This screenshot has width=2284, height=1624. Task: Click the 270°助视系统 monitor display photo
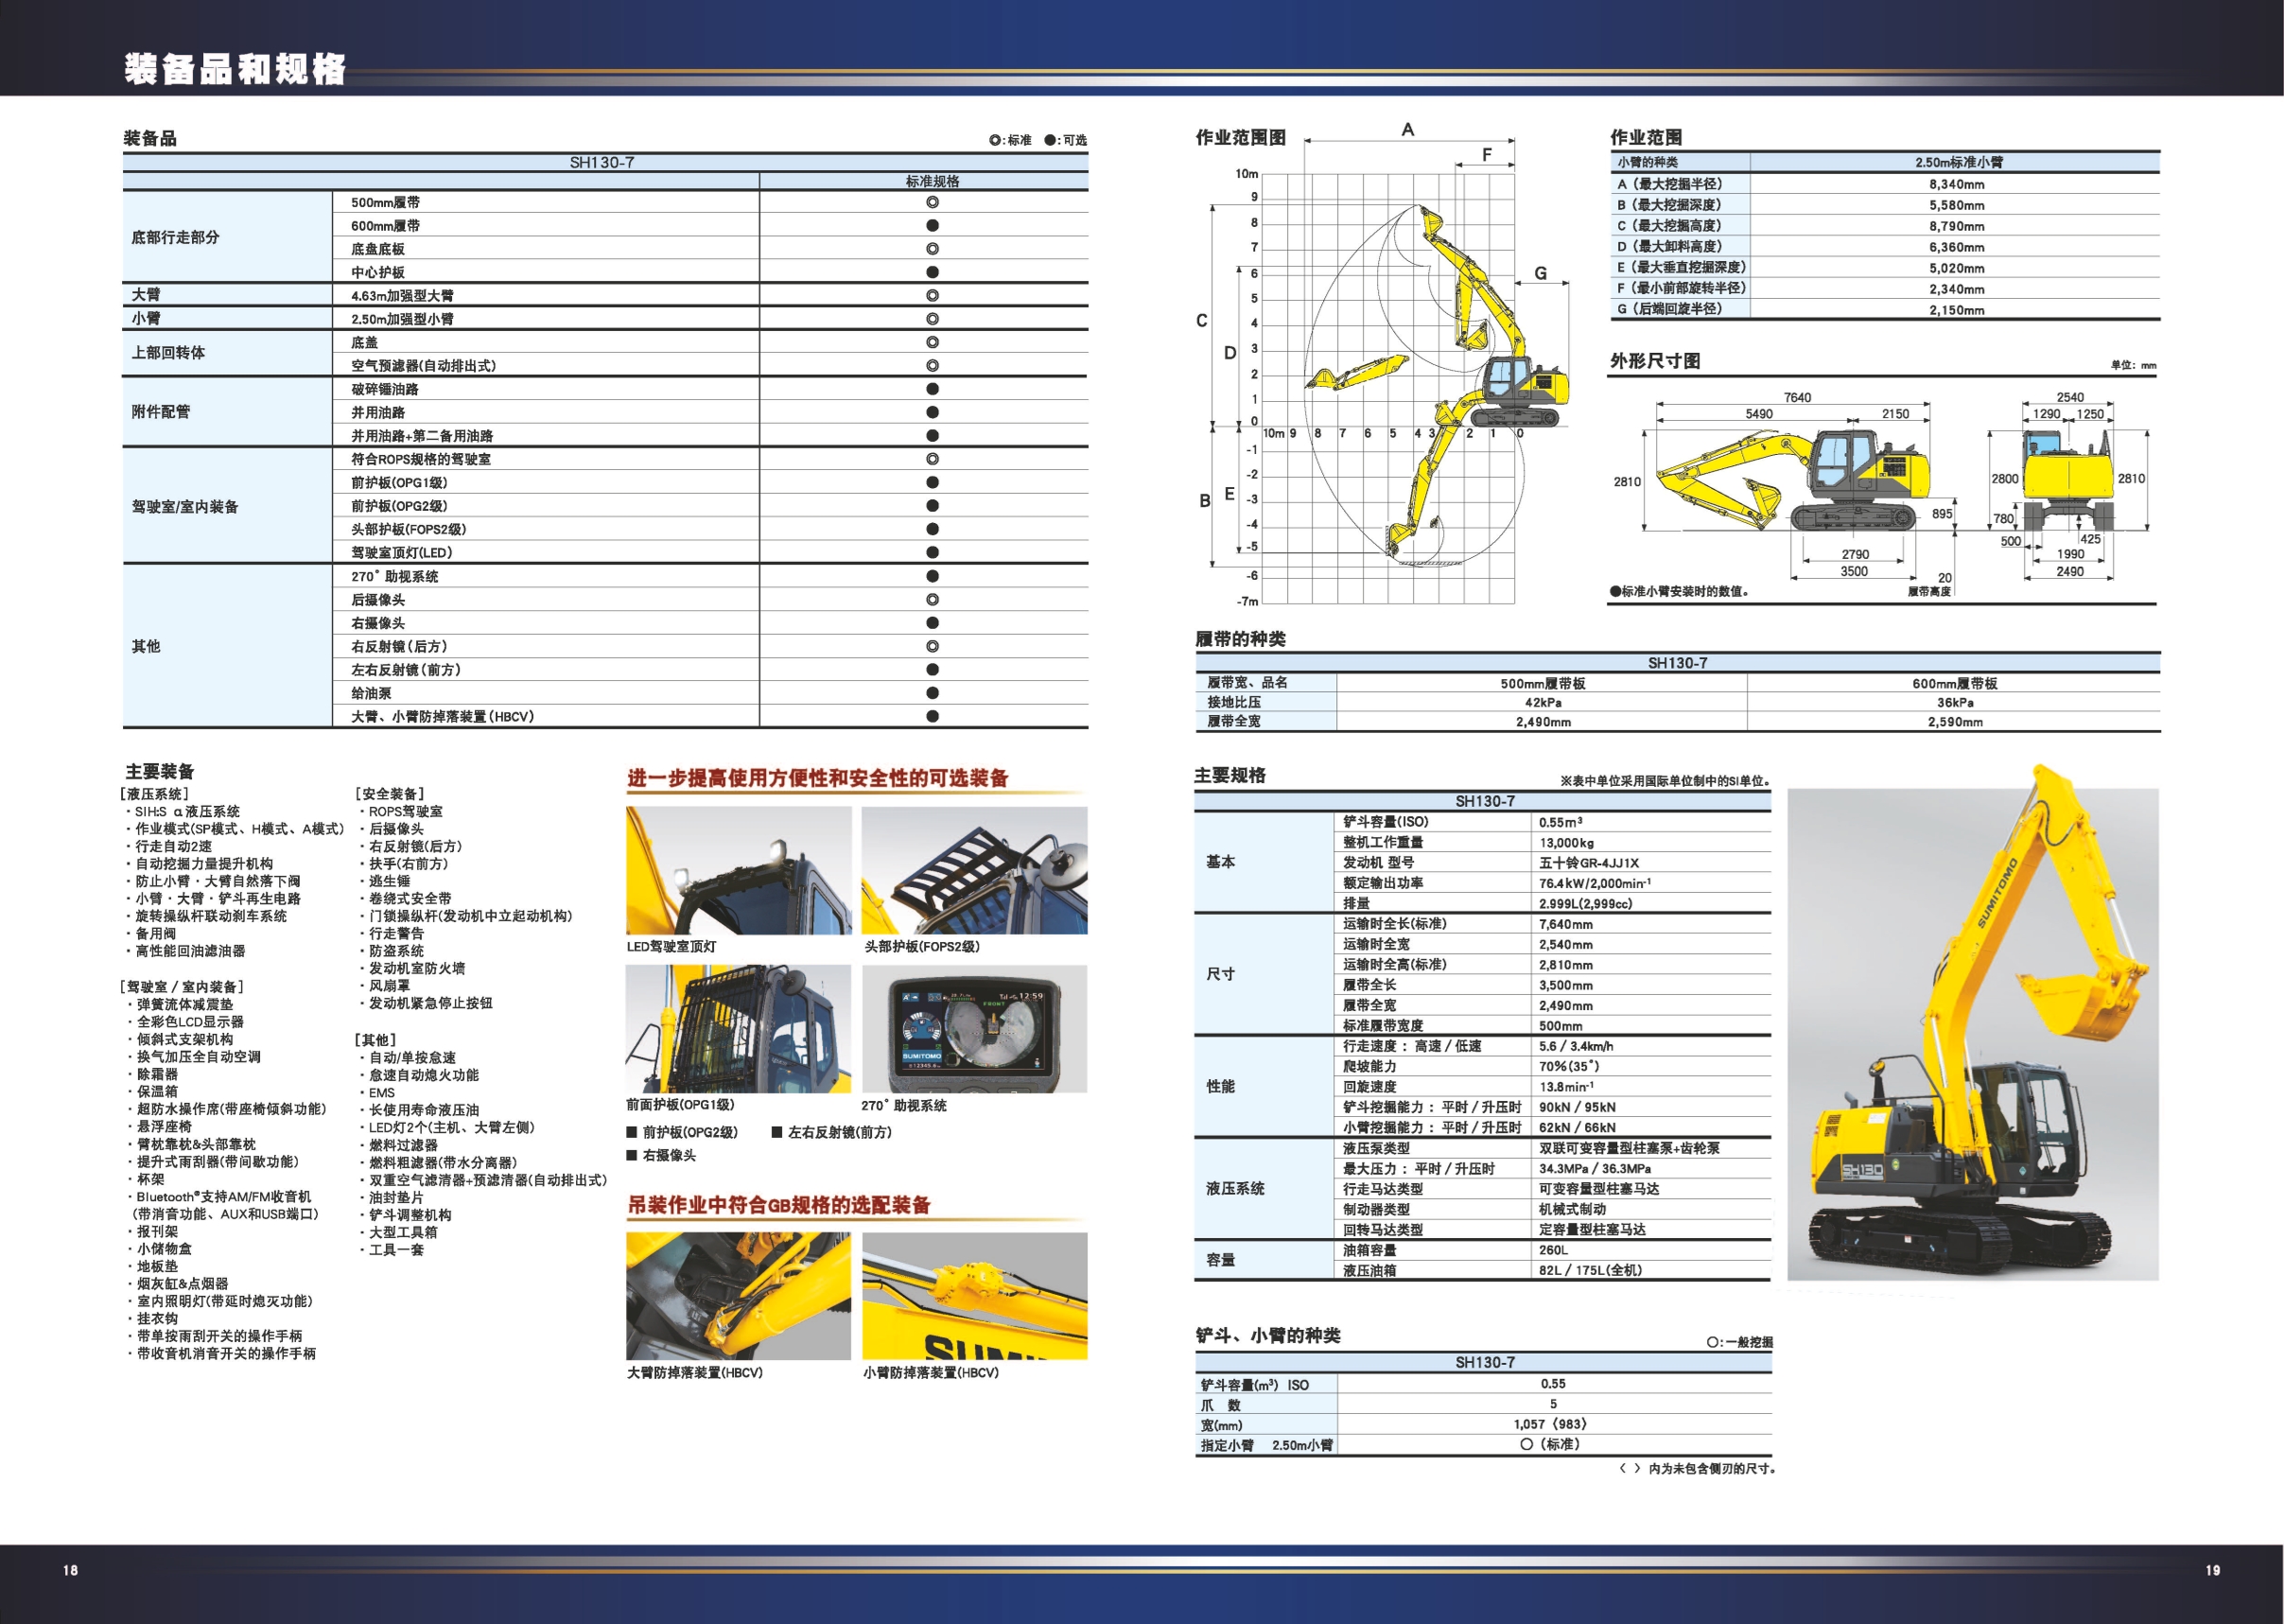click(974, 1029)
